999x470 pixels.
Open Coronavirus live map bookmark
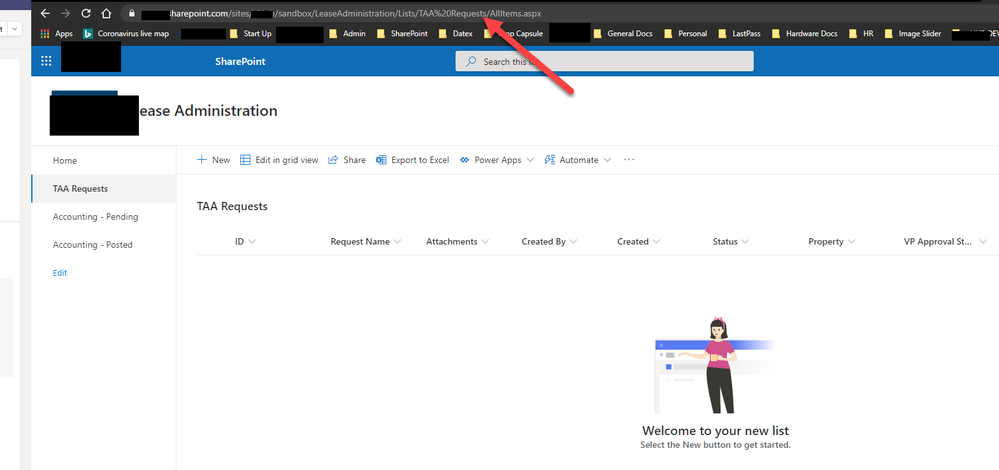pos(126,34)
